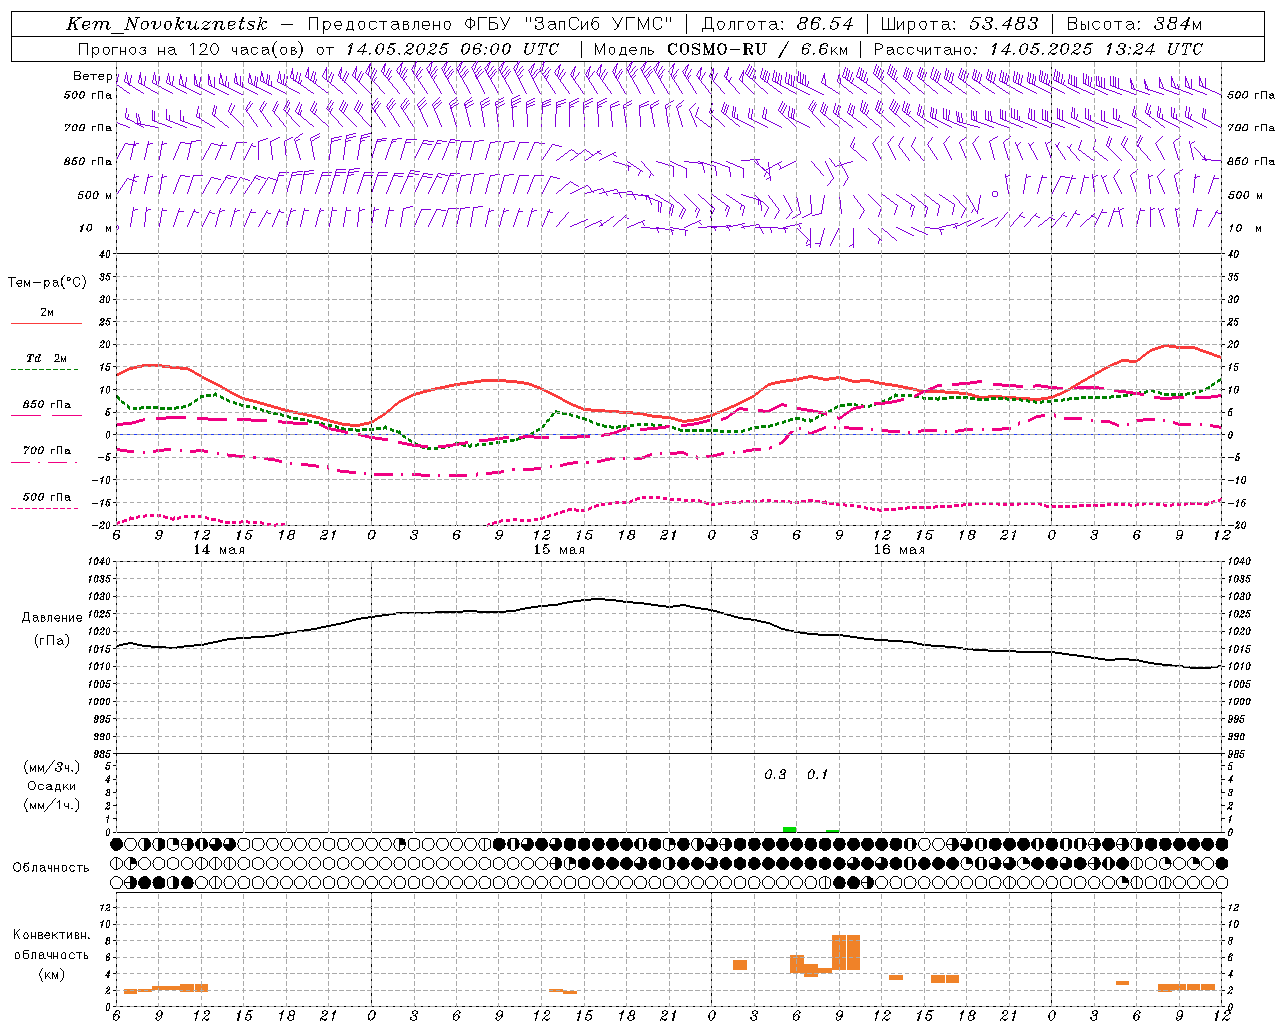Screen dimensions: 1280x1024
Task: Click the Kem_Novokuznetsk station title
Action: tap(167, 24)
